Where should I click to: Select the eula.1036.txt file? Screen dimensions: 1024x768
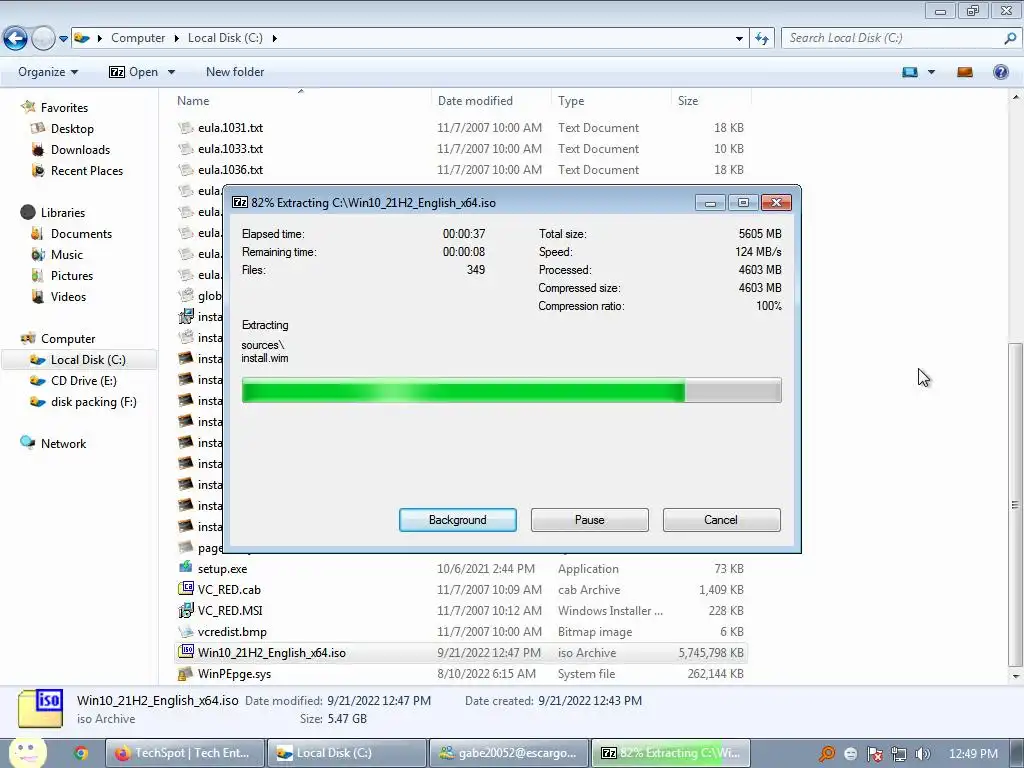230,170
